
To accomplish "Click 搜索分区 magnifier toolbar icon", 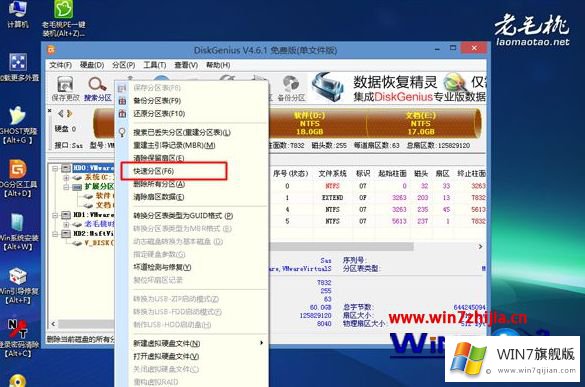I will pos(98,88).
